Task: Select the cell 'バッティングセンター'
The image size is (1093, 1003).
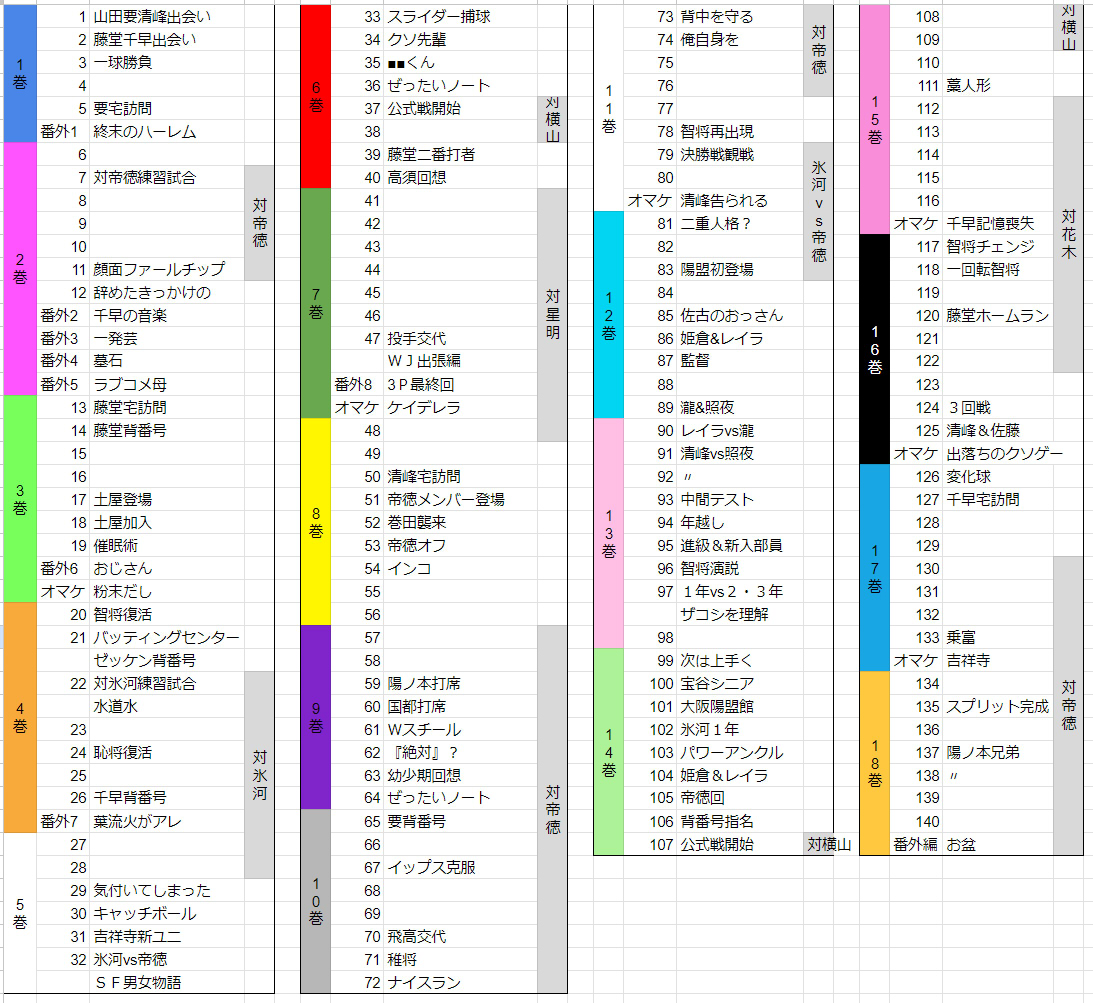Action: coord(167,638)
